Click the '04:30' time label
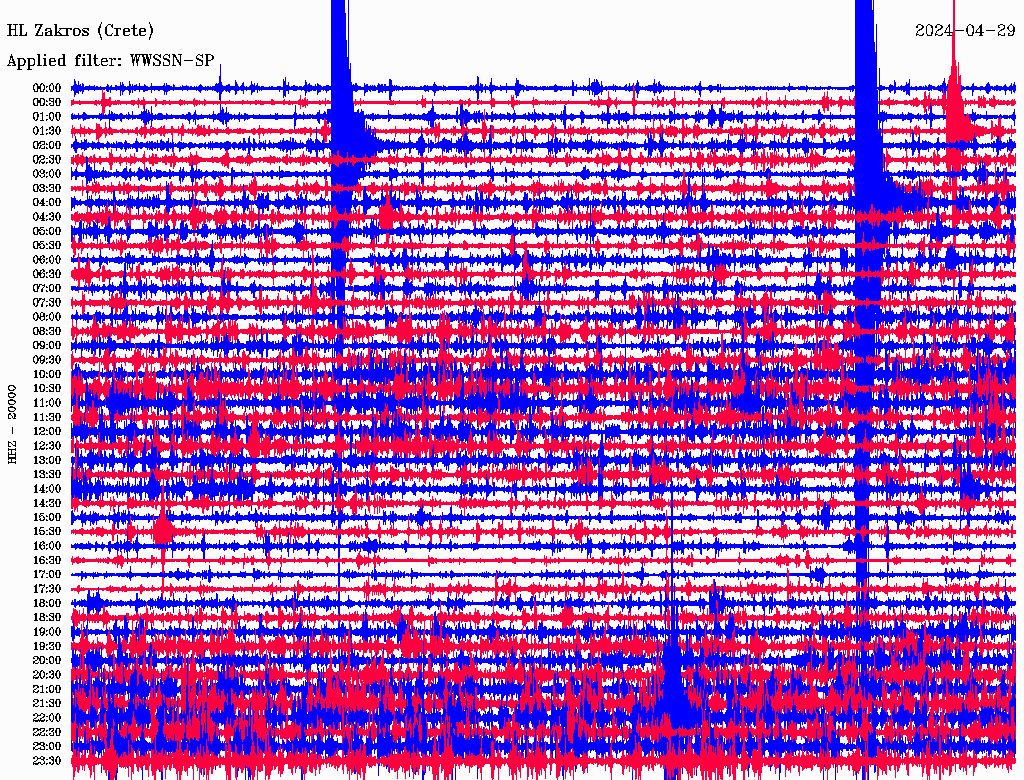The width and height of the screenshot is (1024, 780). 47,216
